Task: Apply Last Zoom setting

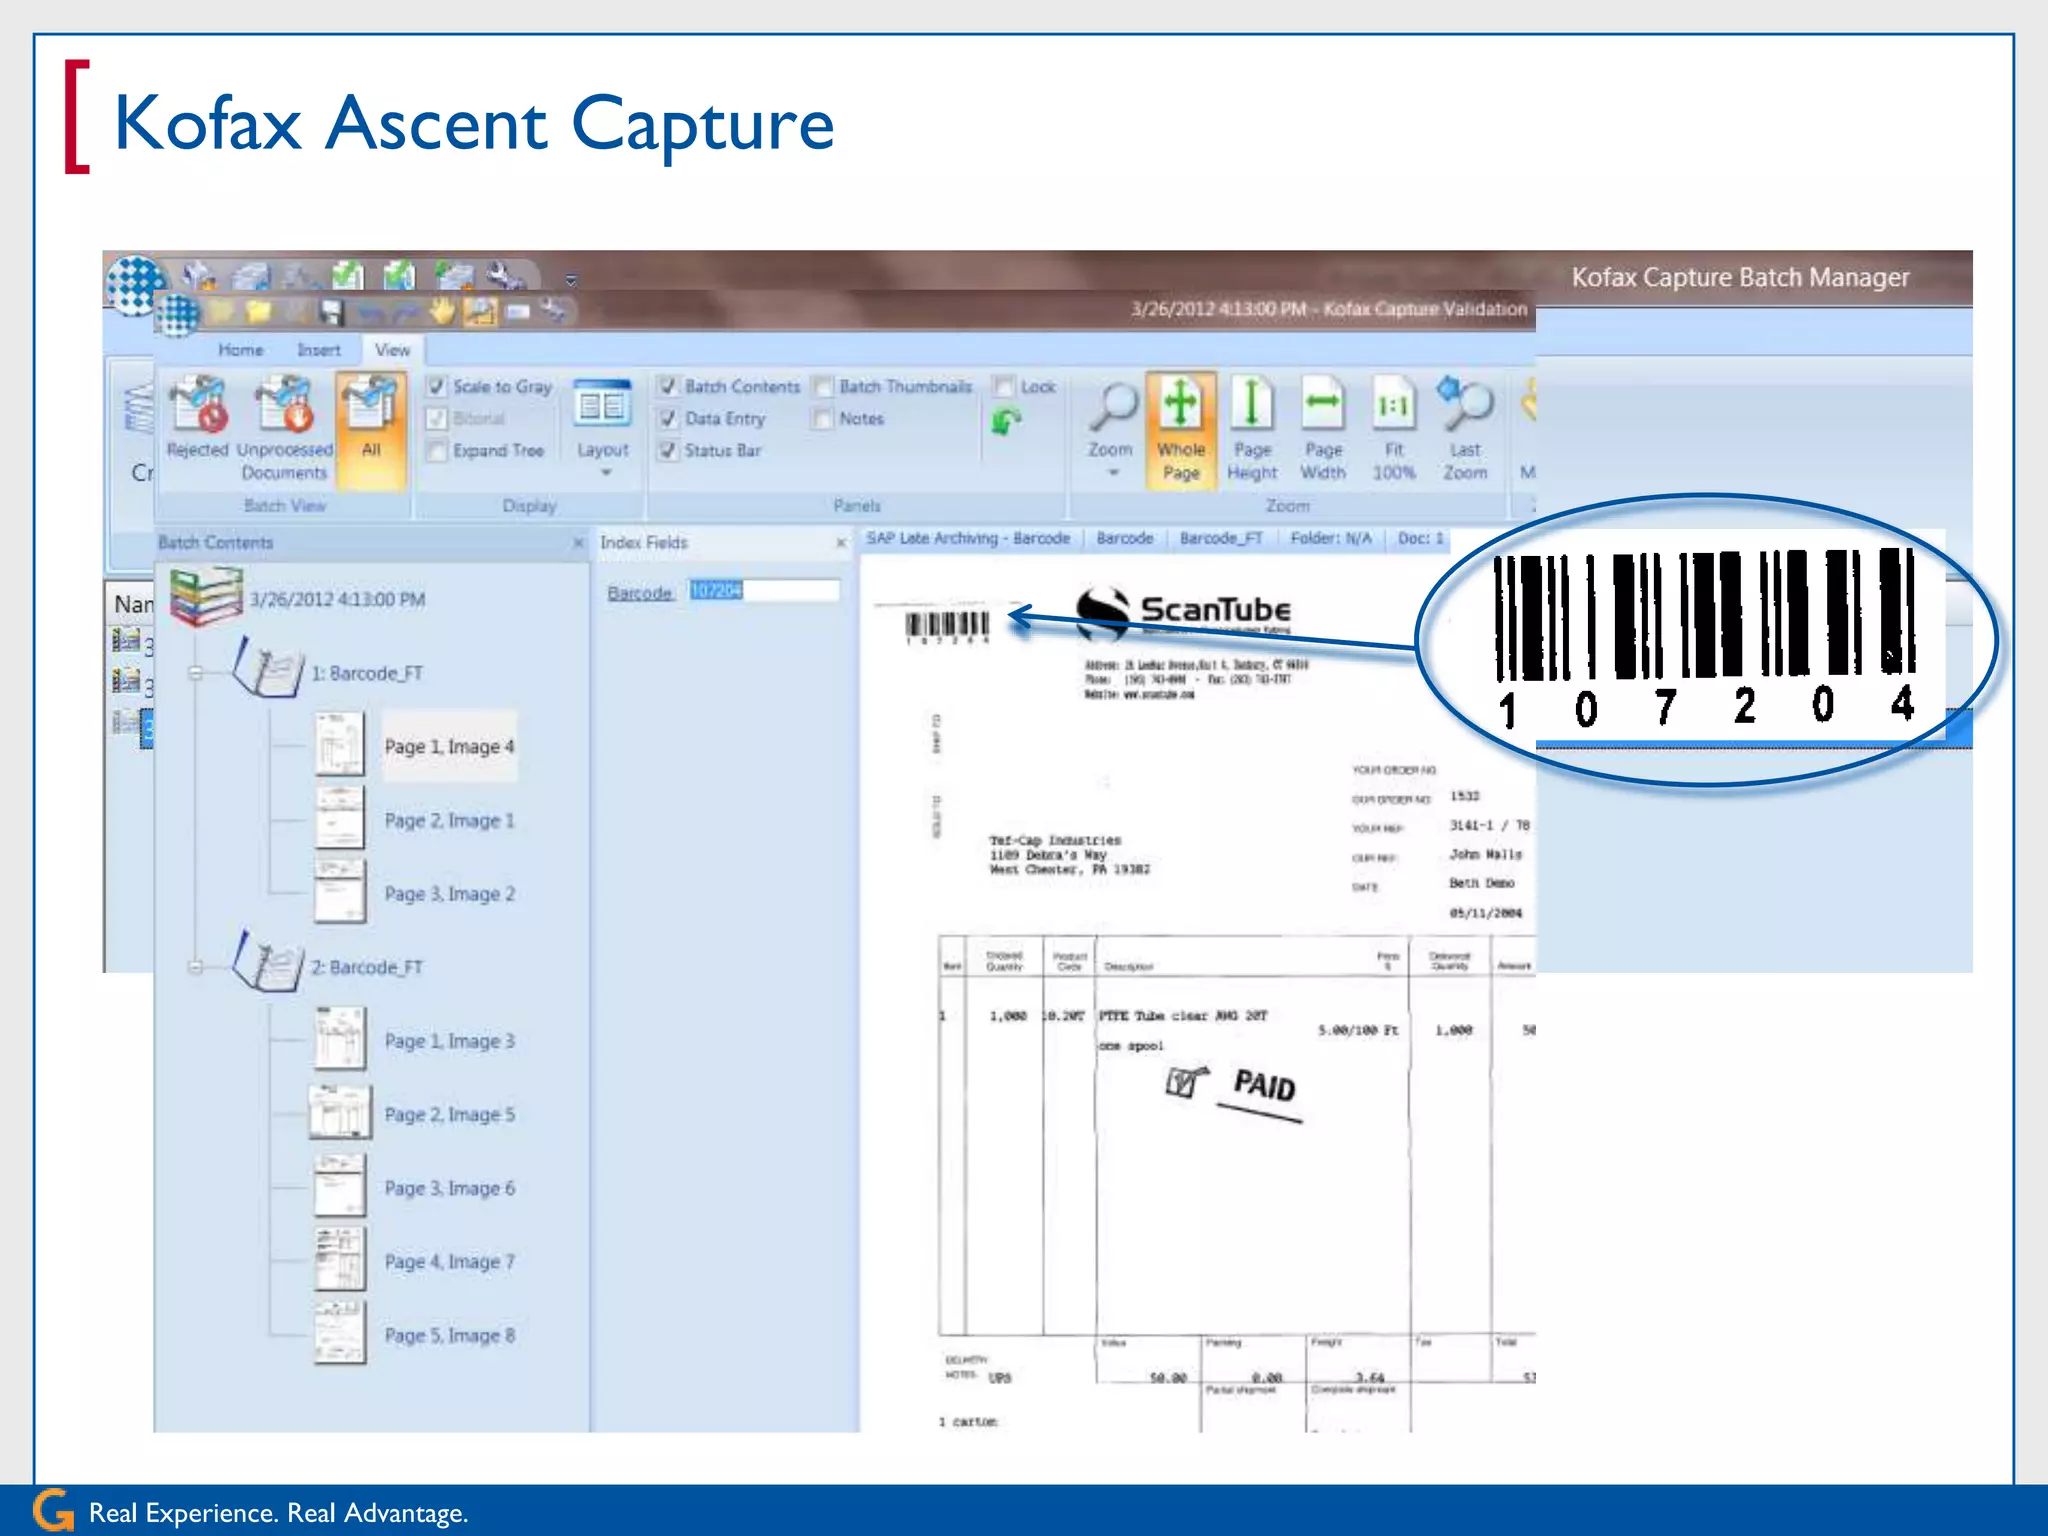Action: click(x=1465, y=428)
